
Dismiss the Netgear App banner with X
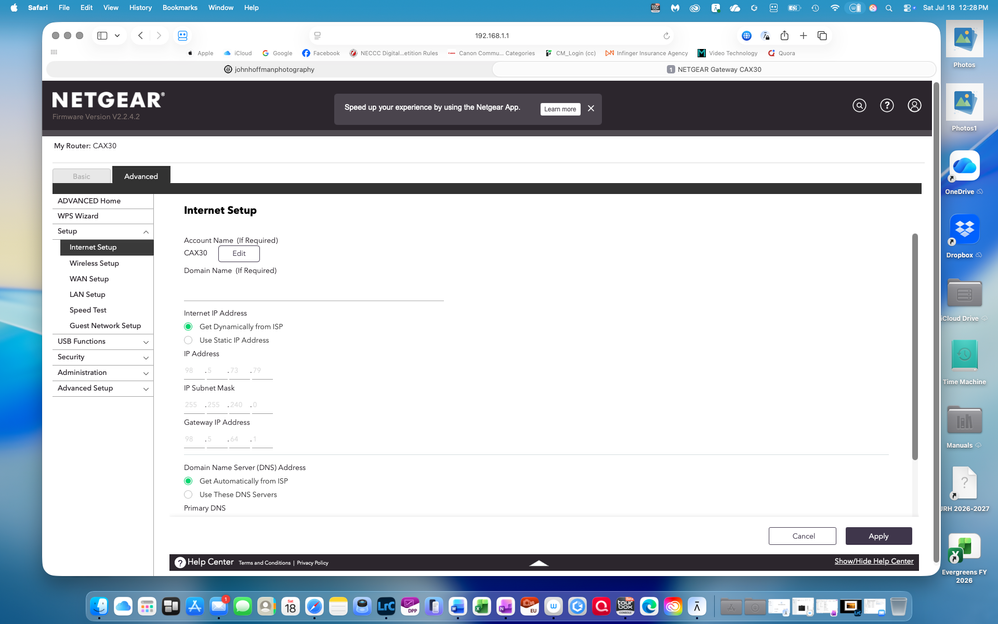591,109
